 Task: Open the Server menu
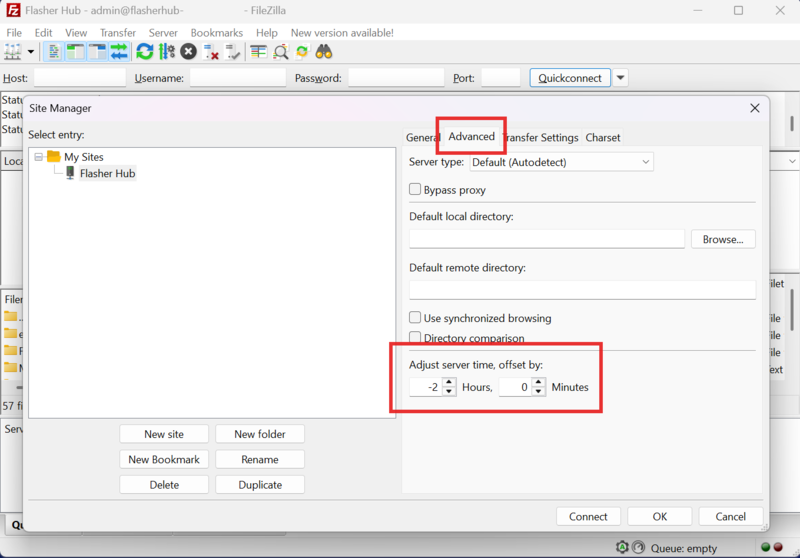[x=163, y=33]
